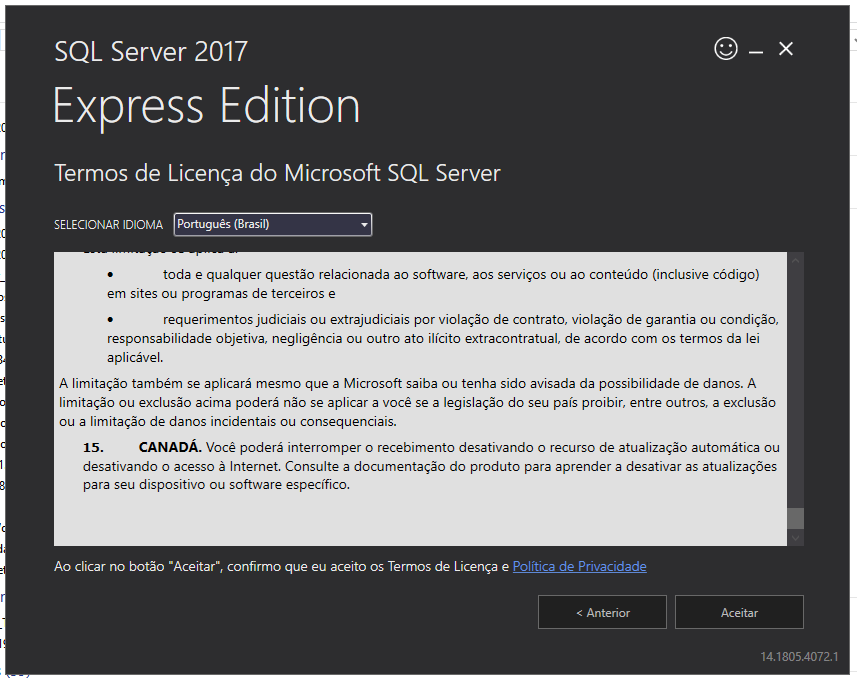The height and width of the screenshot is (681, 857).
Task: Expand the idioma combo box to change language
Action: (272, 224)
